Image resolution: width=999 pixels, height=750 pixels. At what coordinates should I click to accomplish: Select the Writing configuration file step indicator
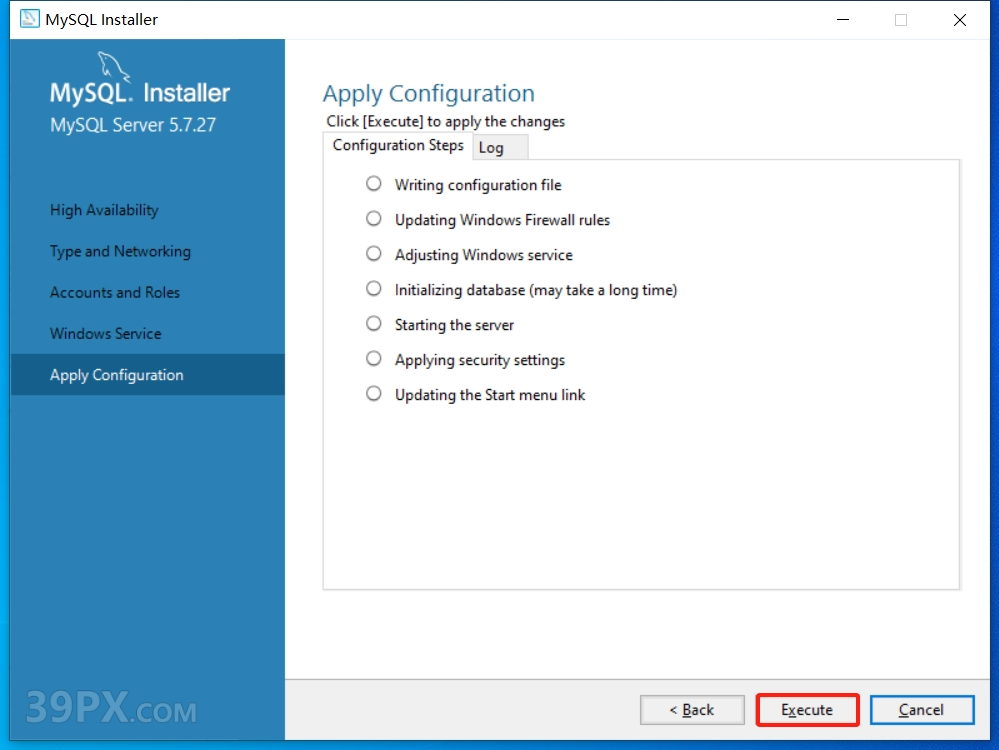pos(374,184)
